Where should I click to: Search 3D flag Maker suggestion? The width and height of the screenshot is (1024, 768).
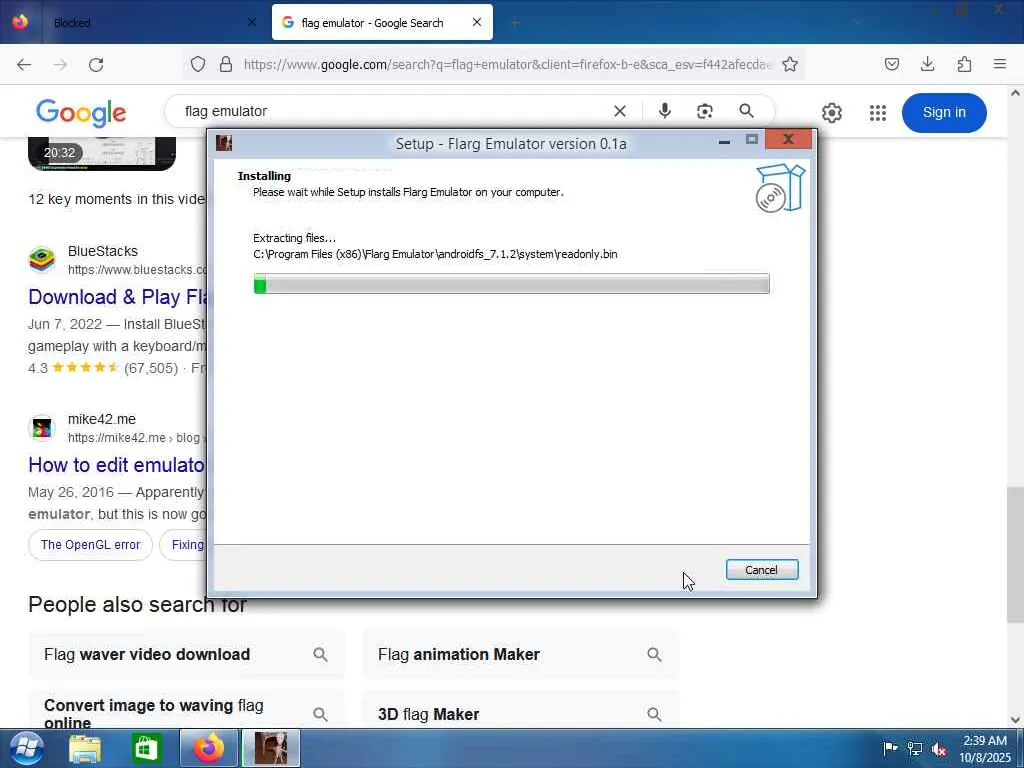click(520, 712)
